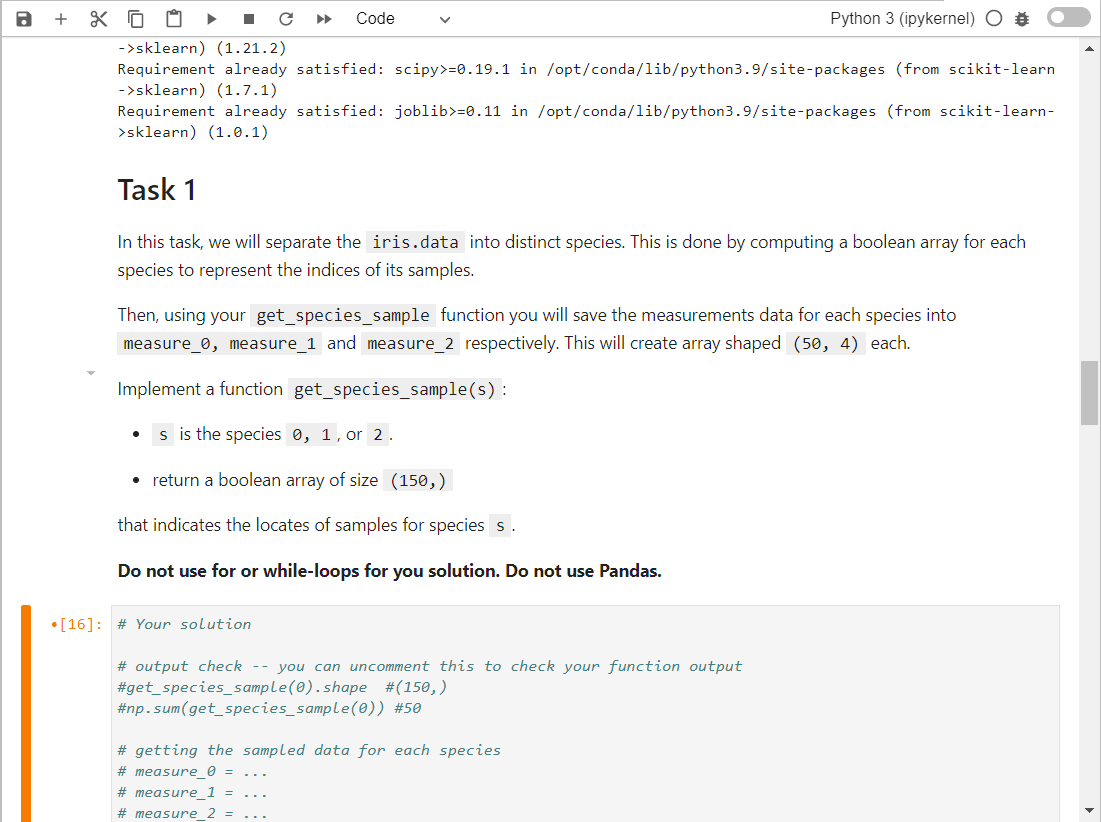Click the "# Your solution" comment line
1101x822 pixels.
[x=184, y=624]
